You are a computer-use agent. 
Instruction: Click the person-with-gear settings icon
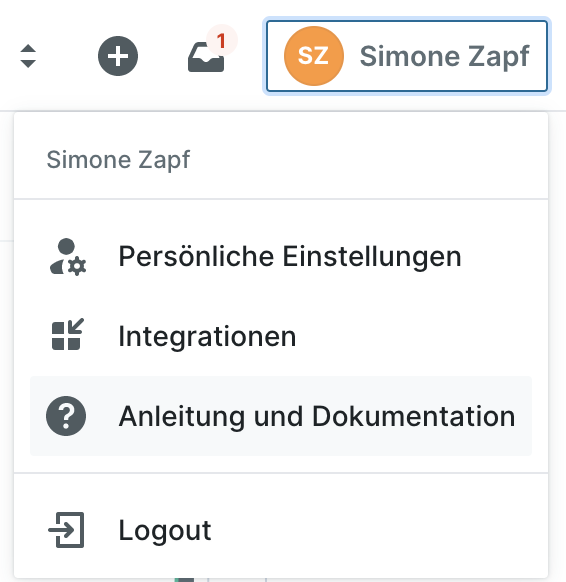point(67,257)
